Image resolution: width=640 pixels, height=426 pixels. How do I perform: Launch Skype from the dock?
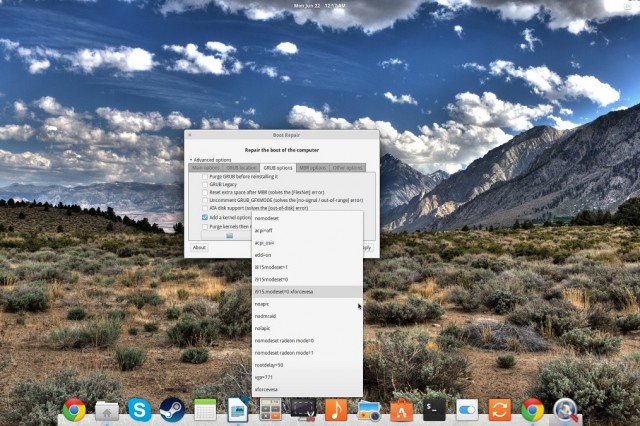pos(139,409)
